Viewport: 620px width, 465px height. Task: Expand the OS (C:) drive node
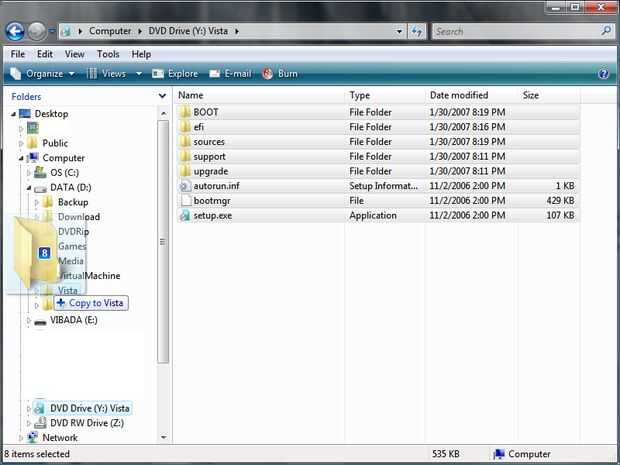[28, 173]
